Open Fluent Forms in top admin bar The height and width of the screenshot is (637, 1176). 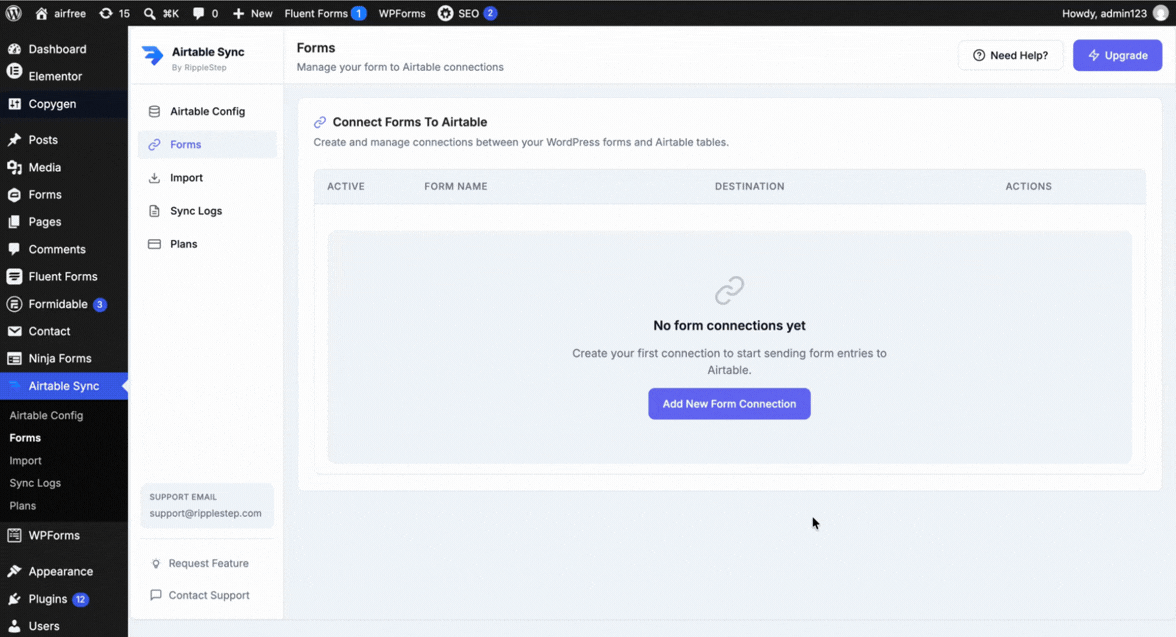[x=325, y=13]
